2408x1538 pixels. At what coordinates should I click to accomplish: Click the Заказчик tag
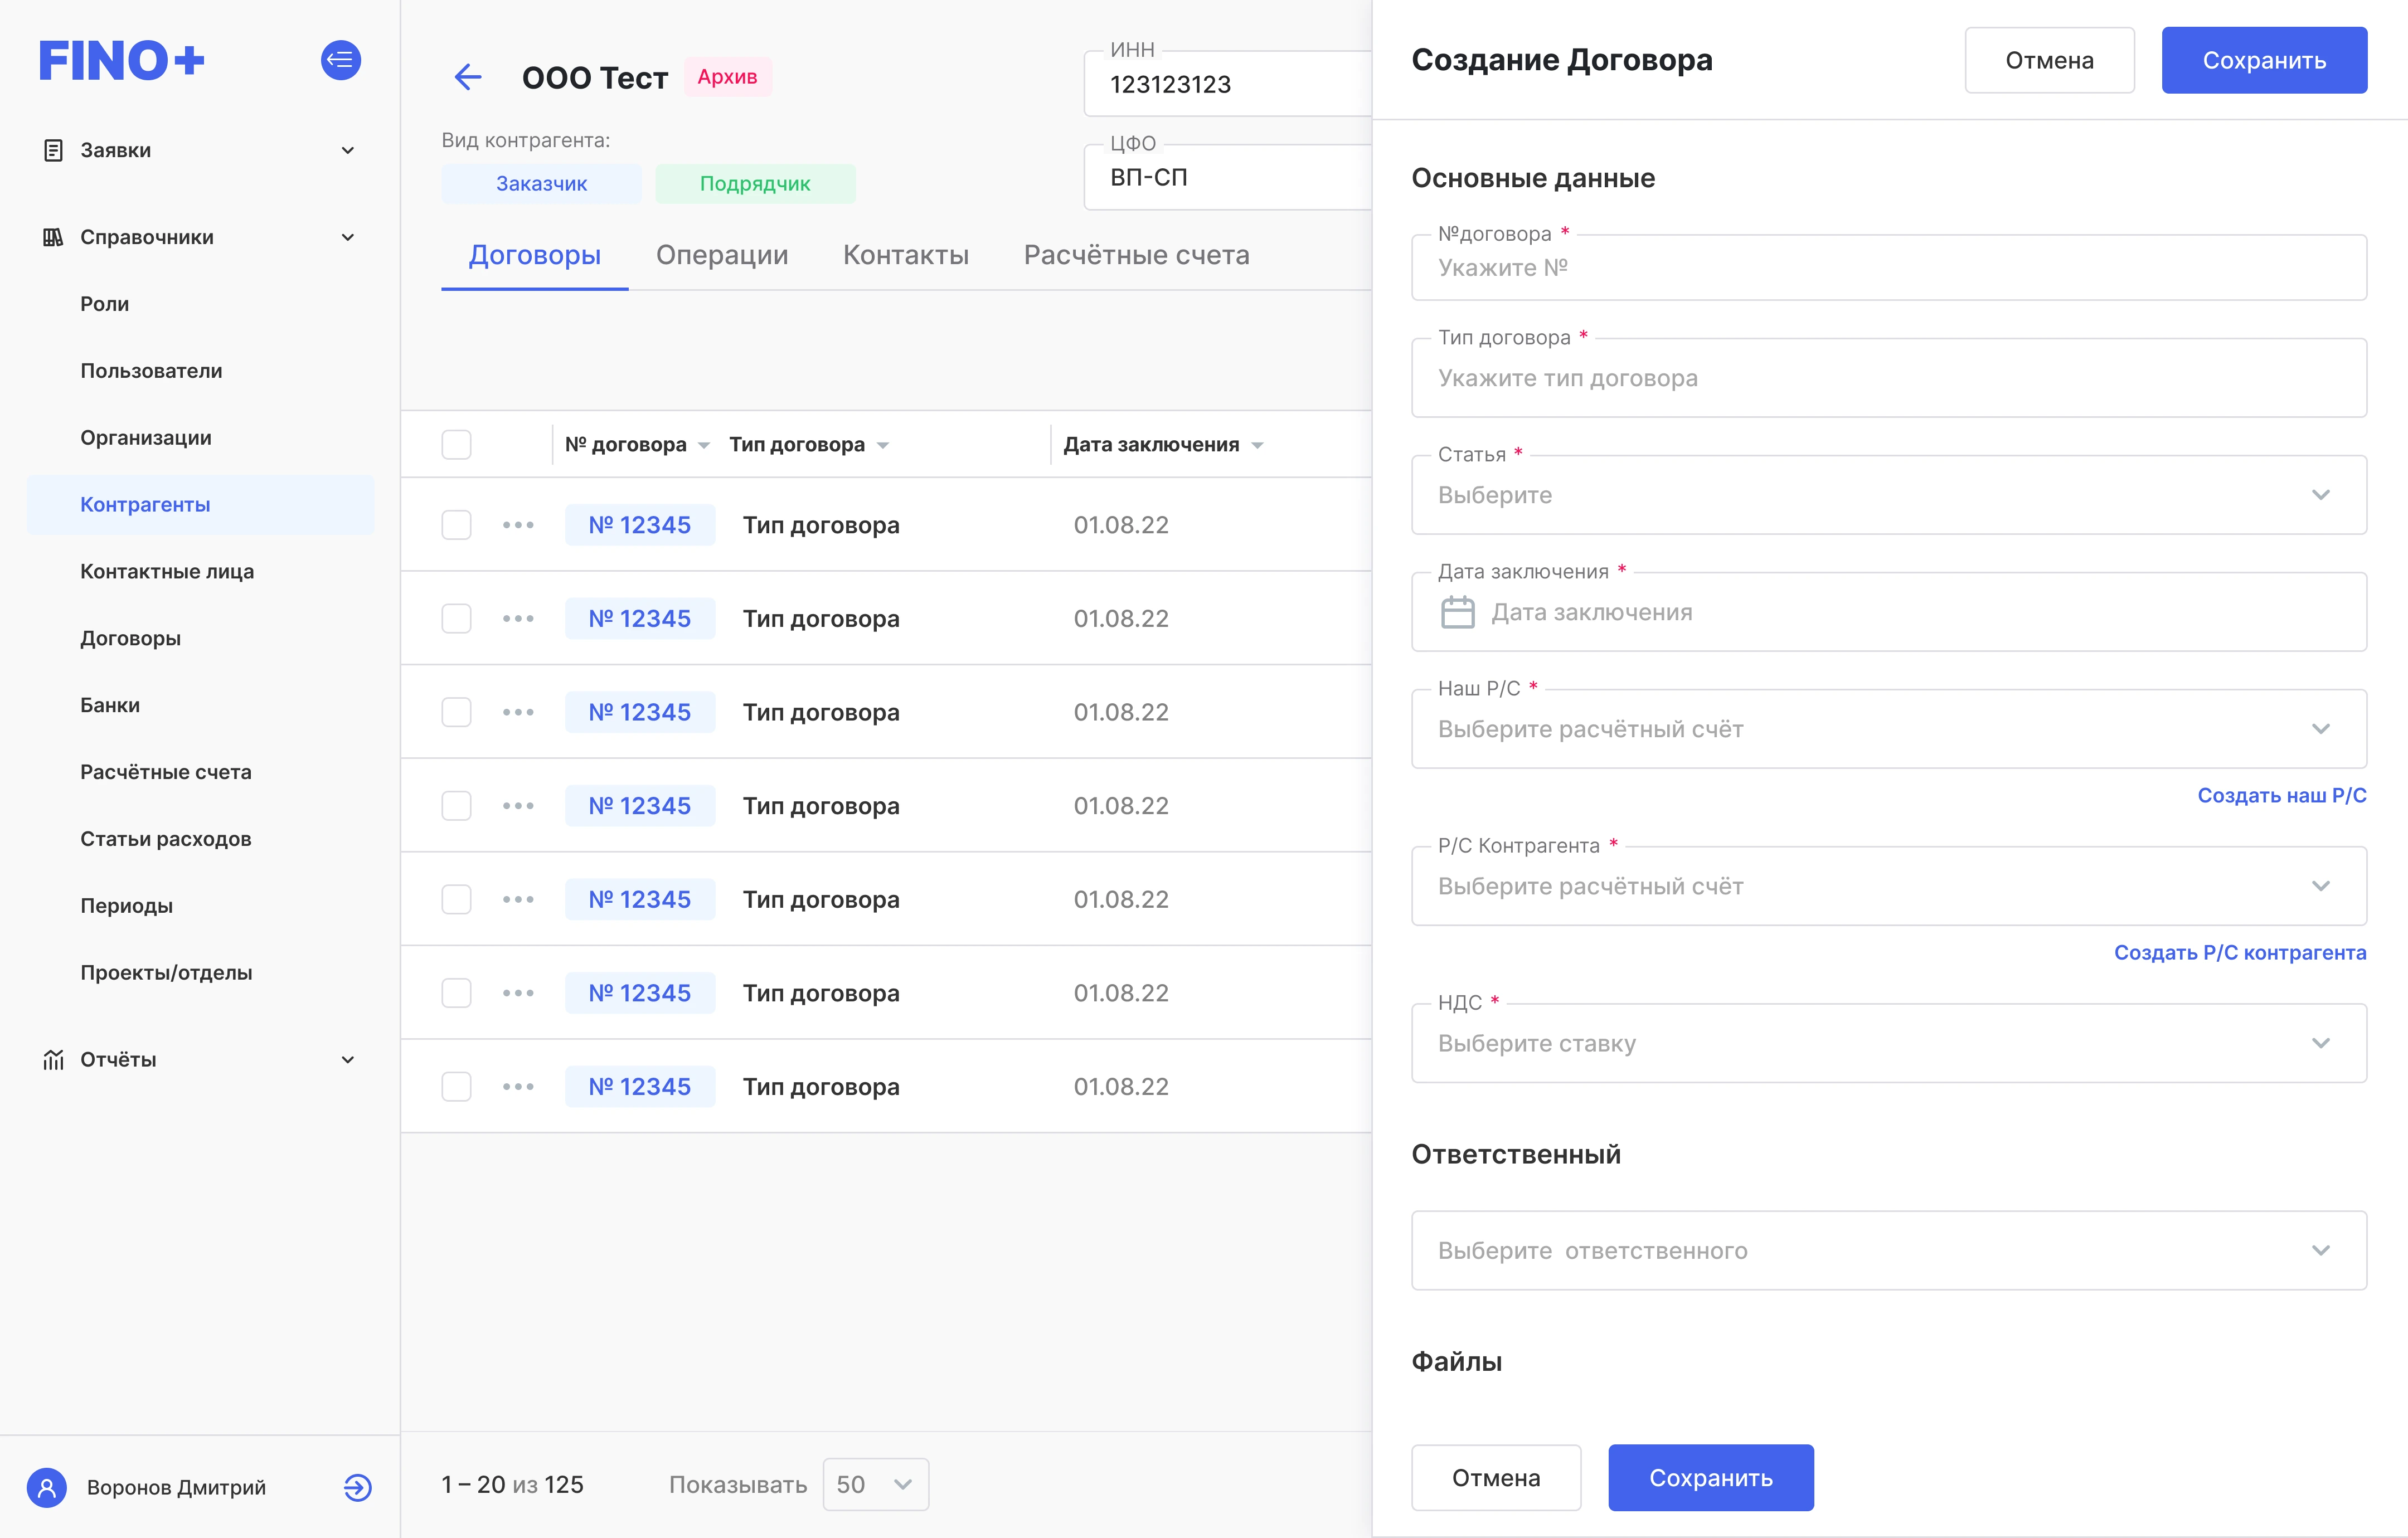541,184
